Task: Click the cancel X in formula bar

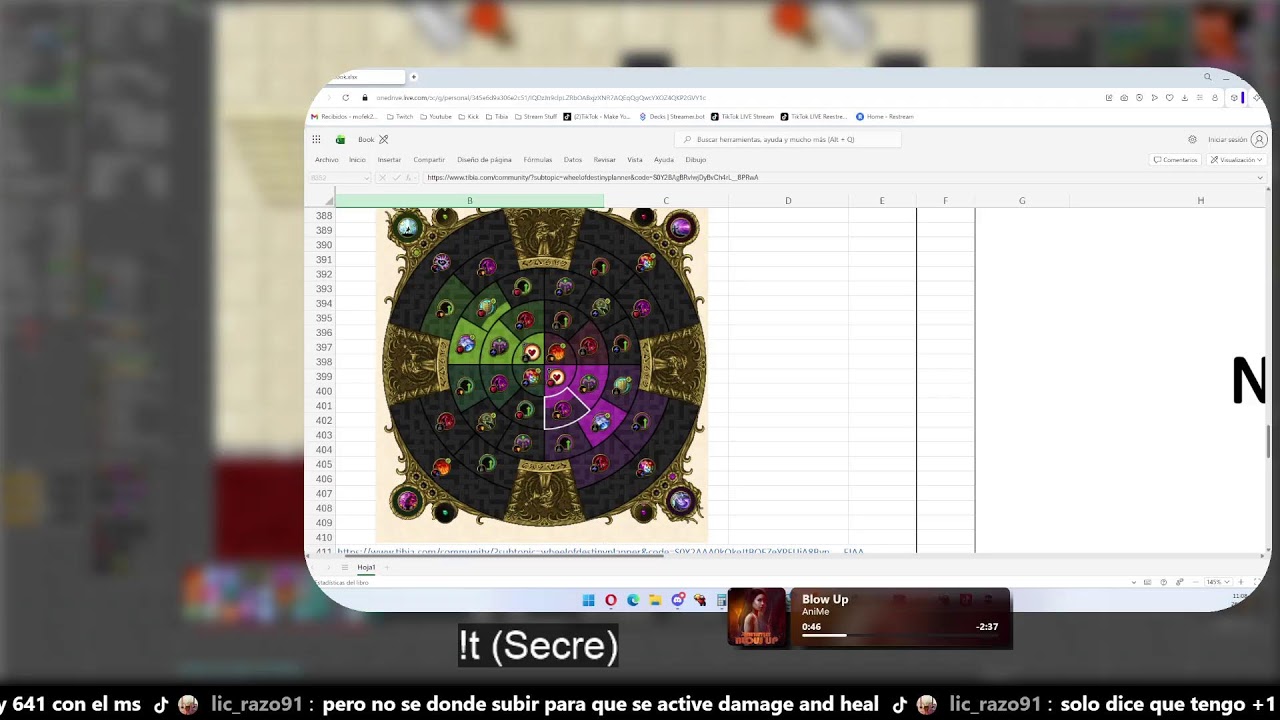Action: coord(382,178)
